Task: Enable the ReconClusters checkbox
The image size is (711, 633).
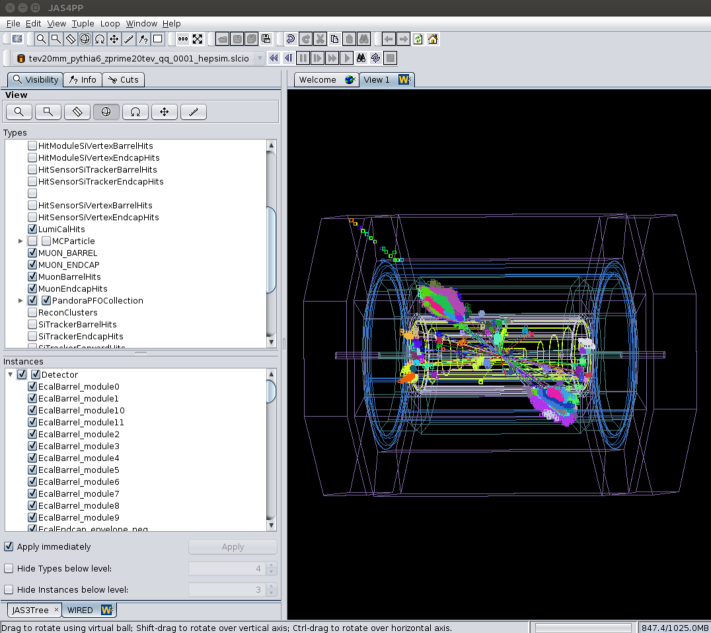Action: [x=32, y=313]
